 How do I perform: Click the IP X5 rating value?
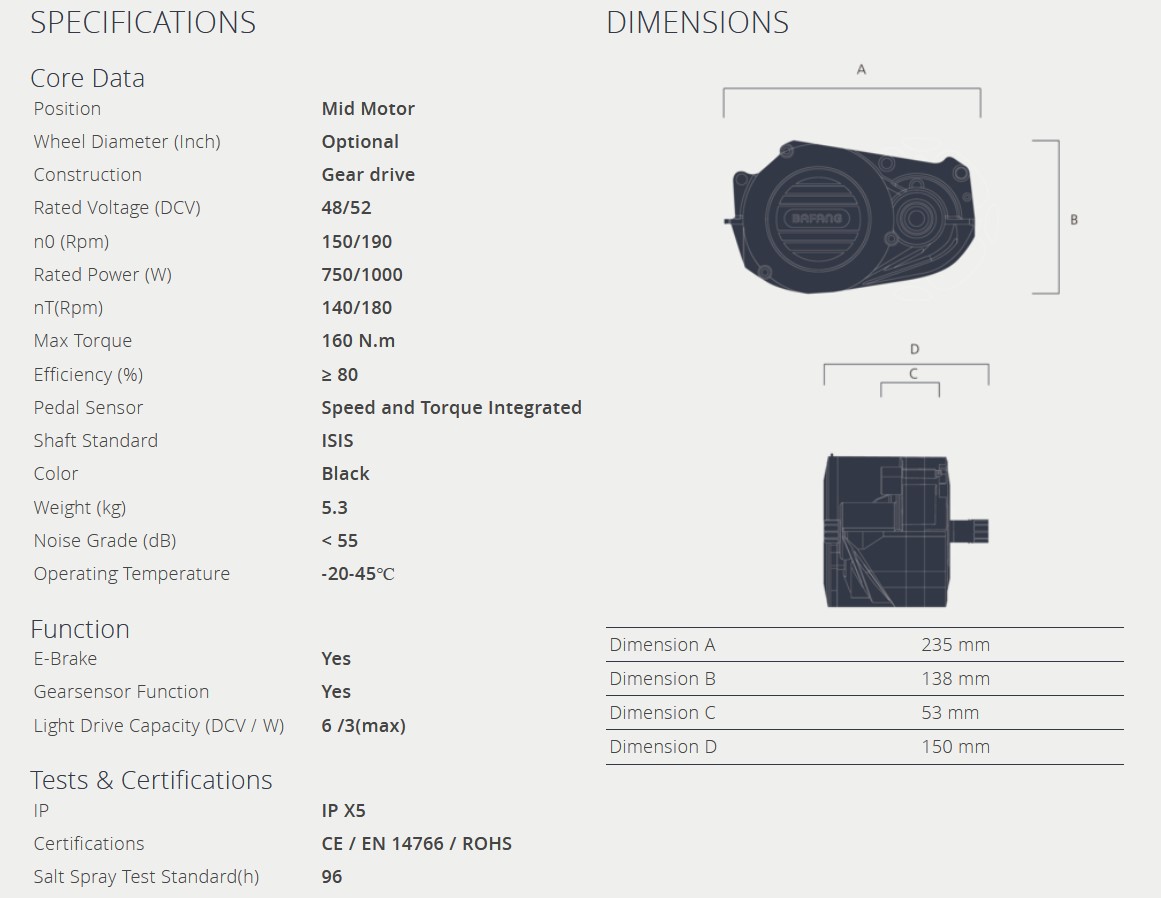click(343, 811)
